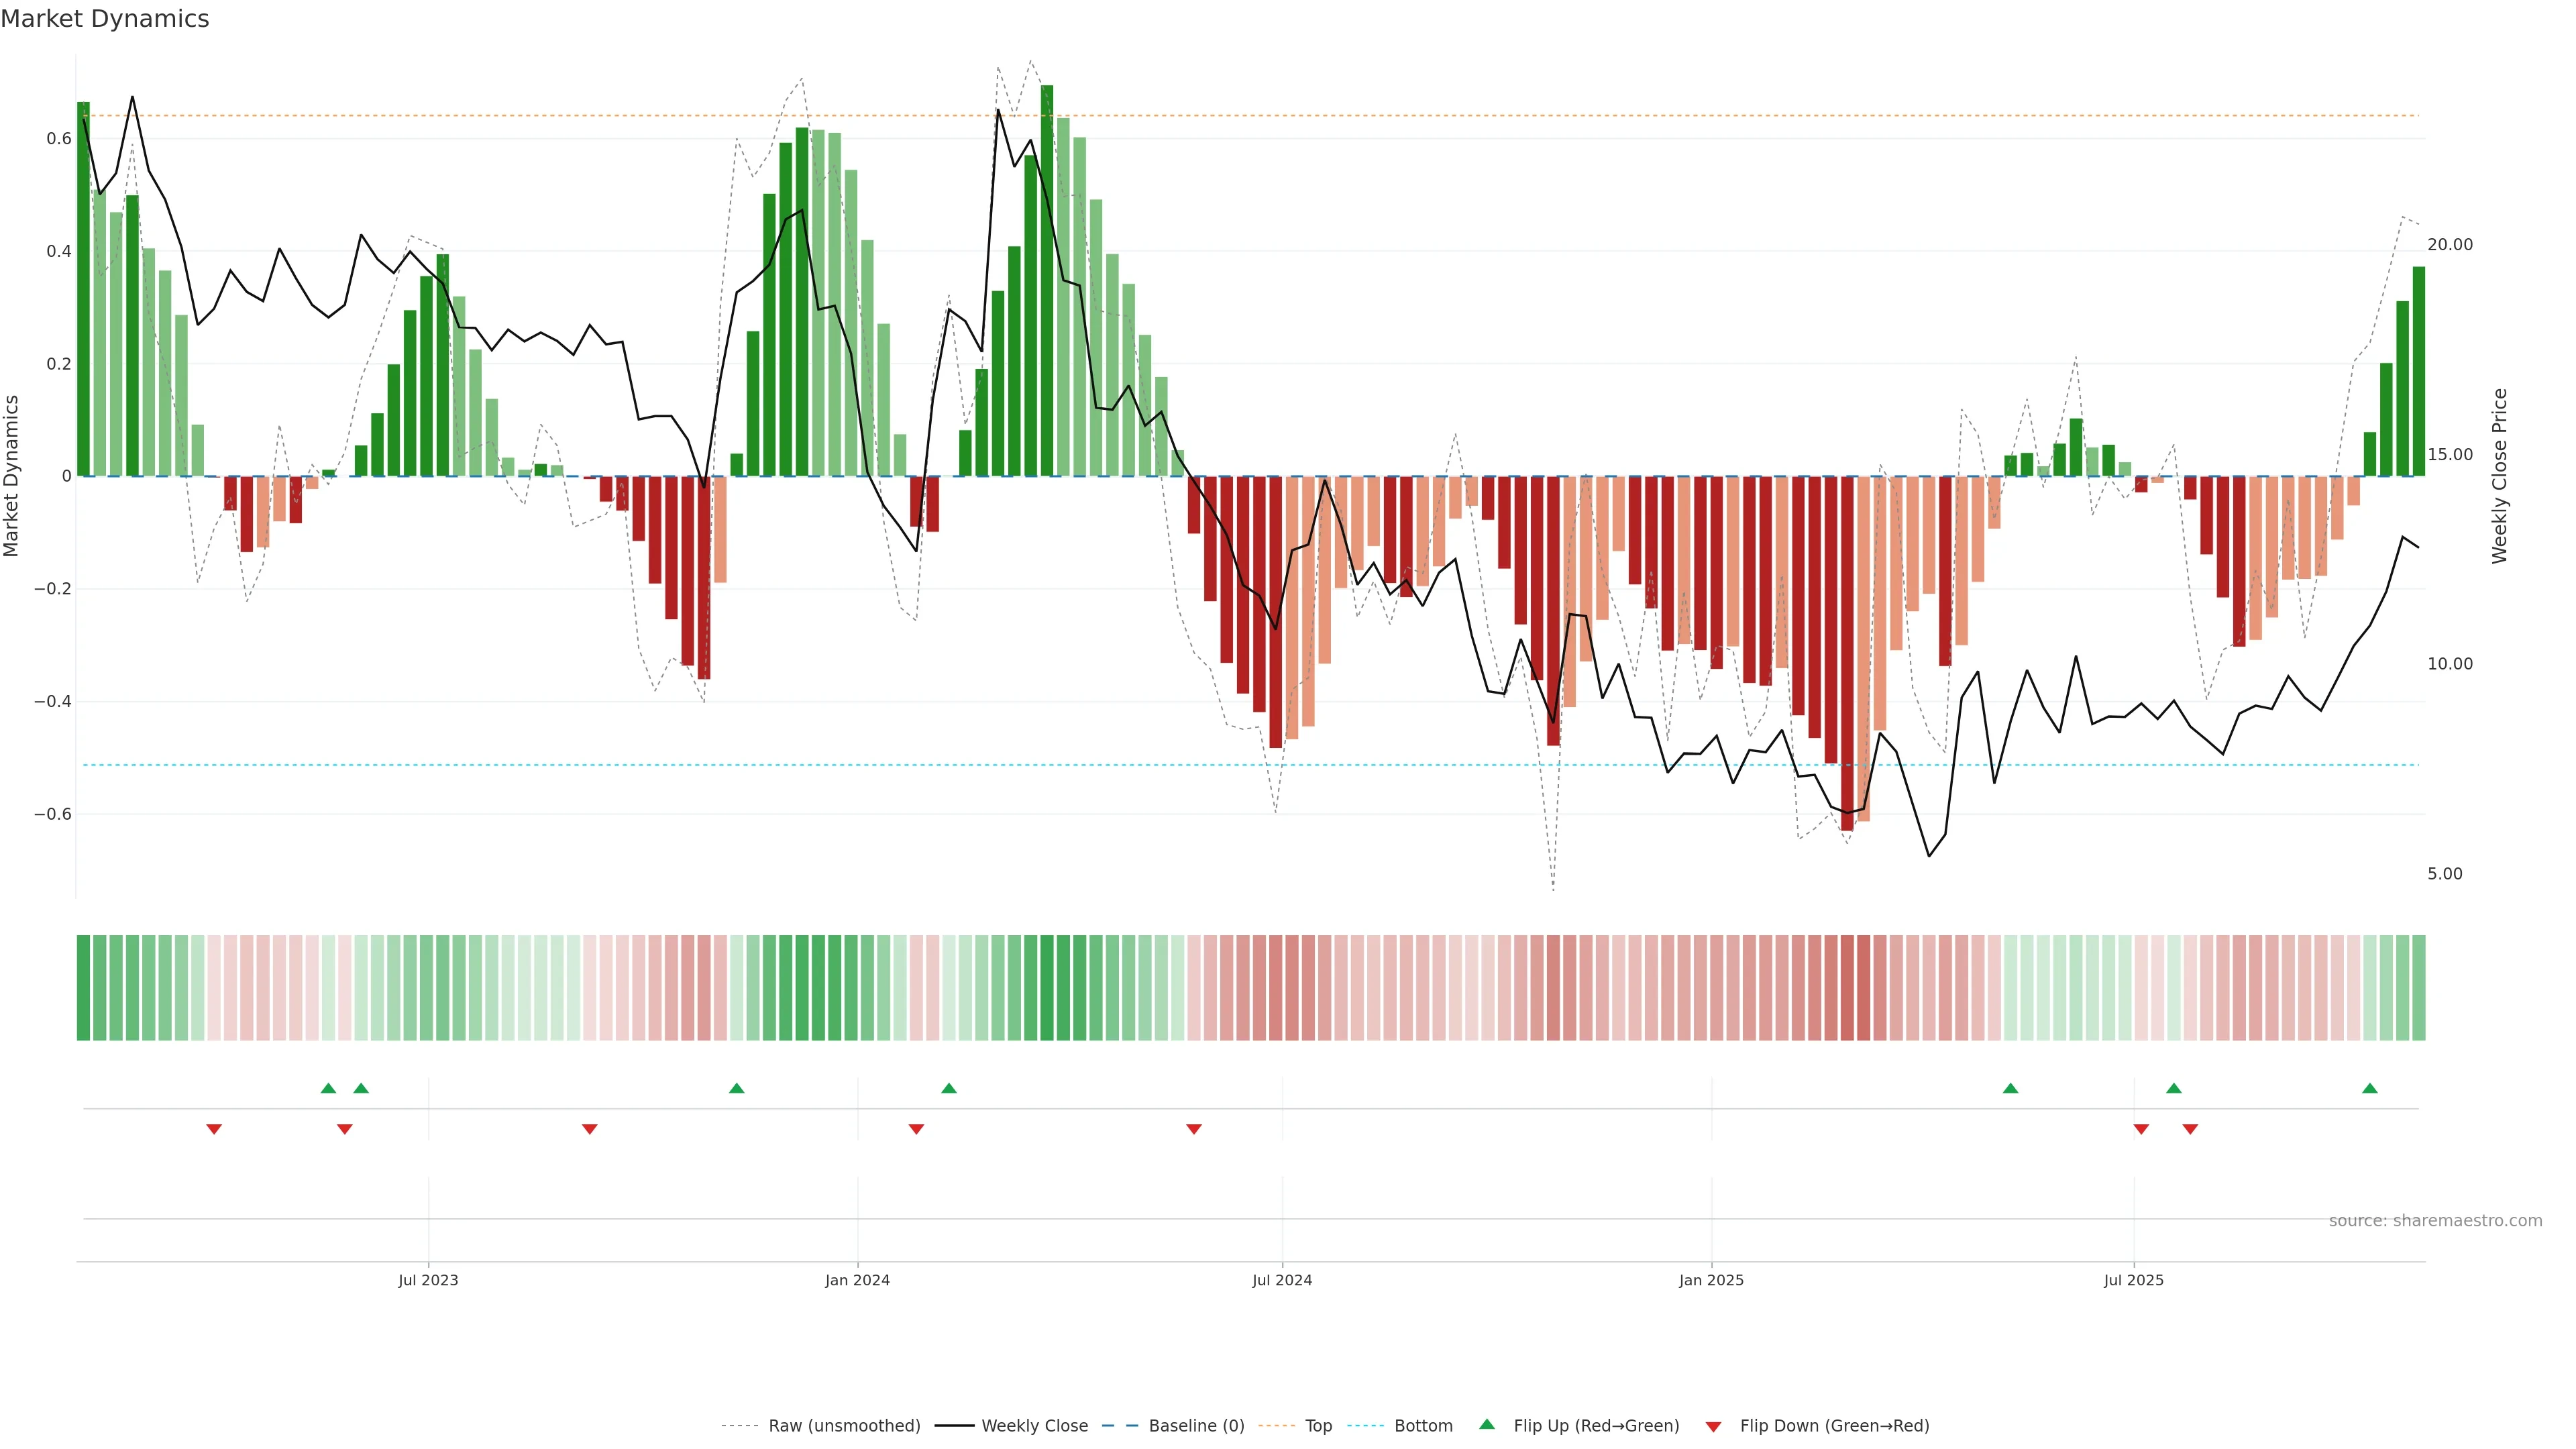Click the Market Dynamics chart title
Screen dimensions: 2576x1449
tap(105, 19)
